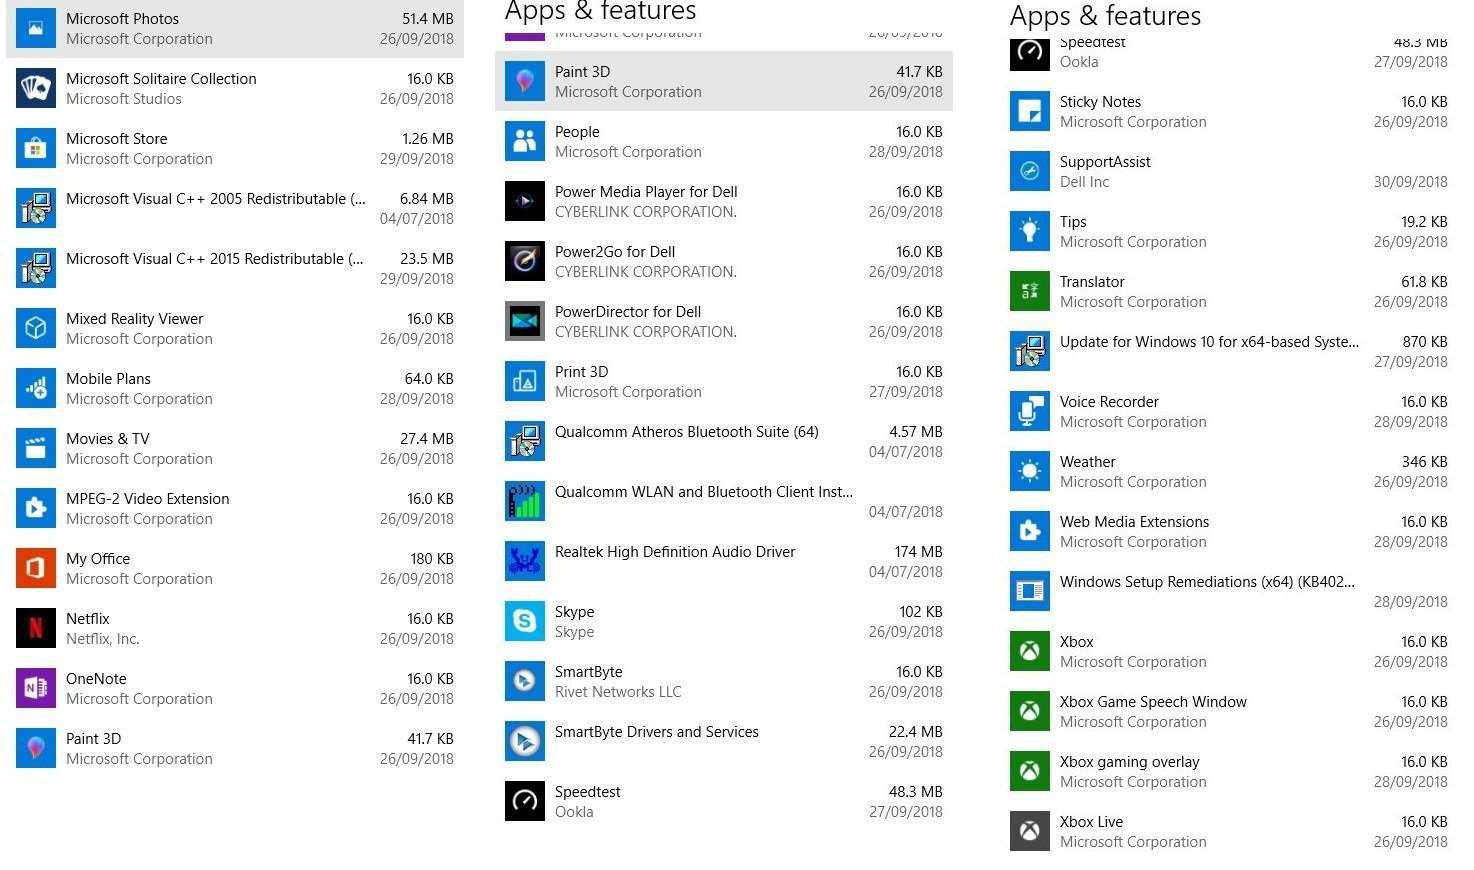Click the Netflix N icon
This screenshot has width=1474, height=870.
point(36,628)
